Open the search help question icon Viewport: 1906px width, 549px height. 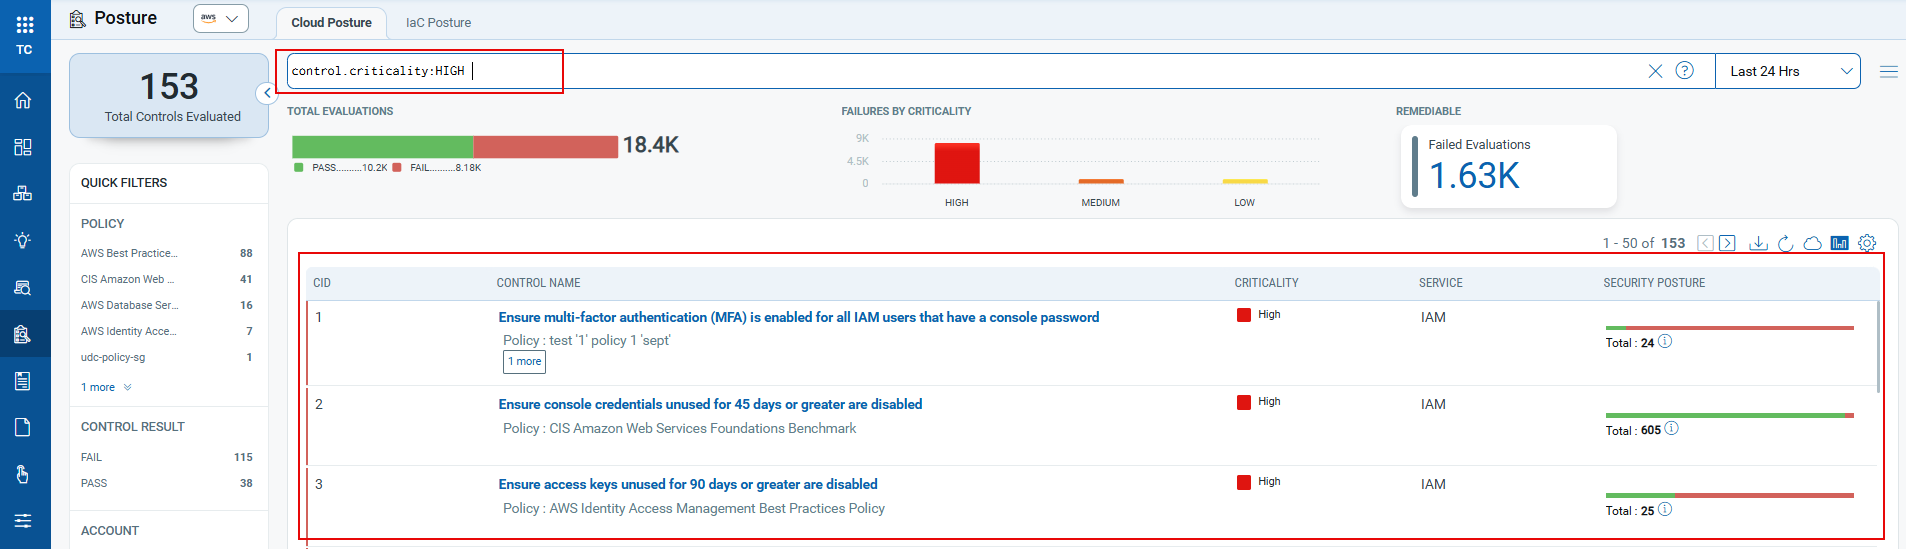tap(1685, 70)
